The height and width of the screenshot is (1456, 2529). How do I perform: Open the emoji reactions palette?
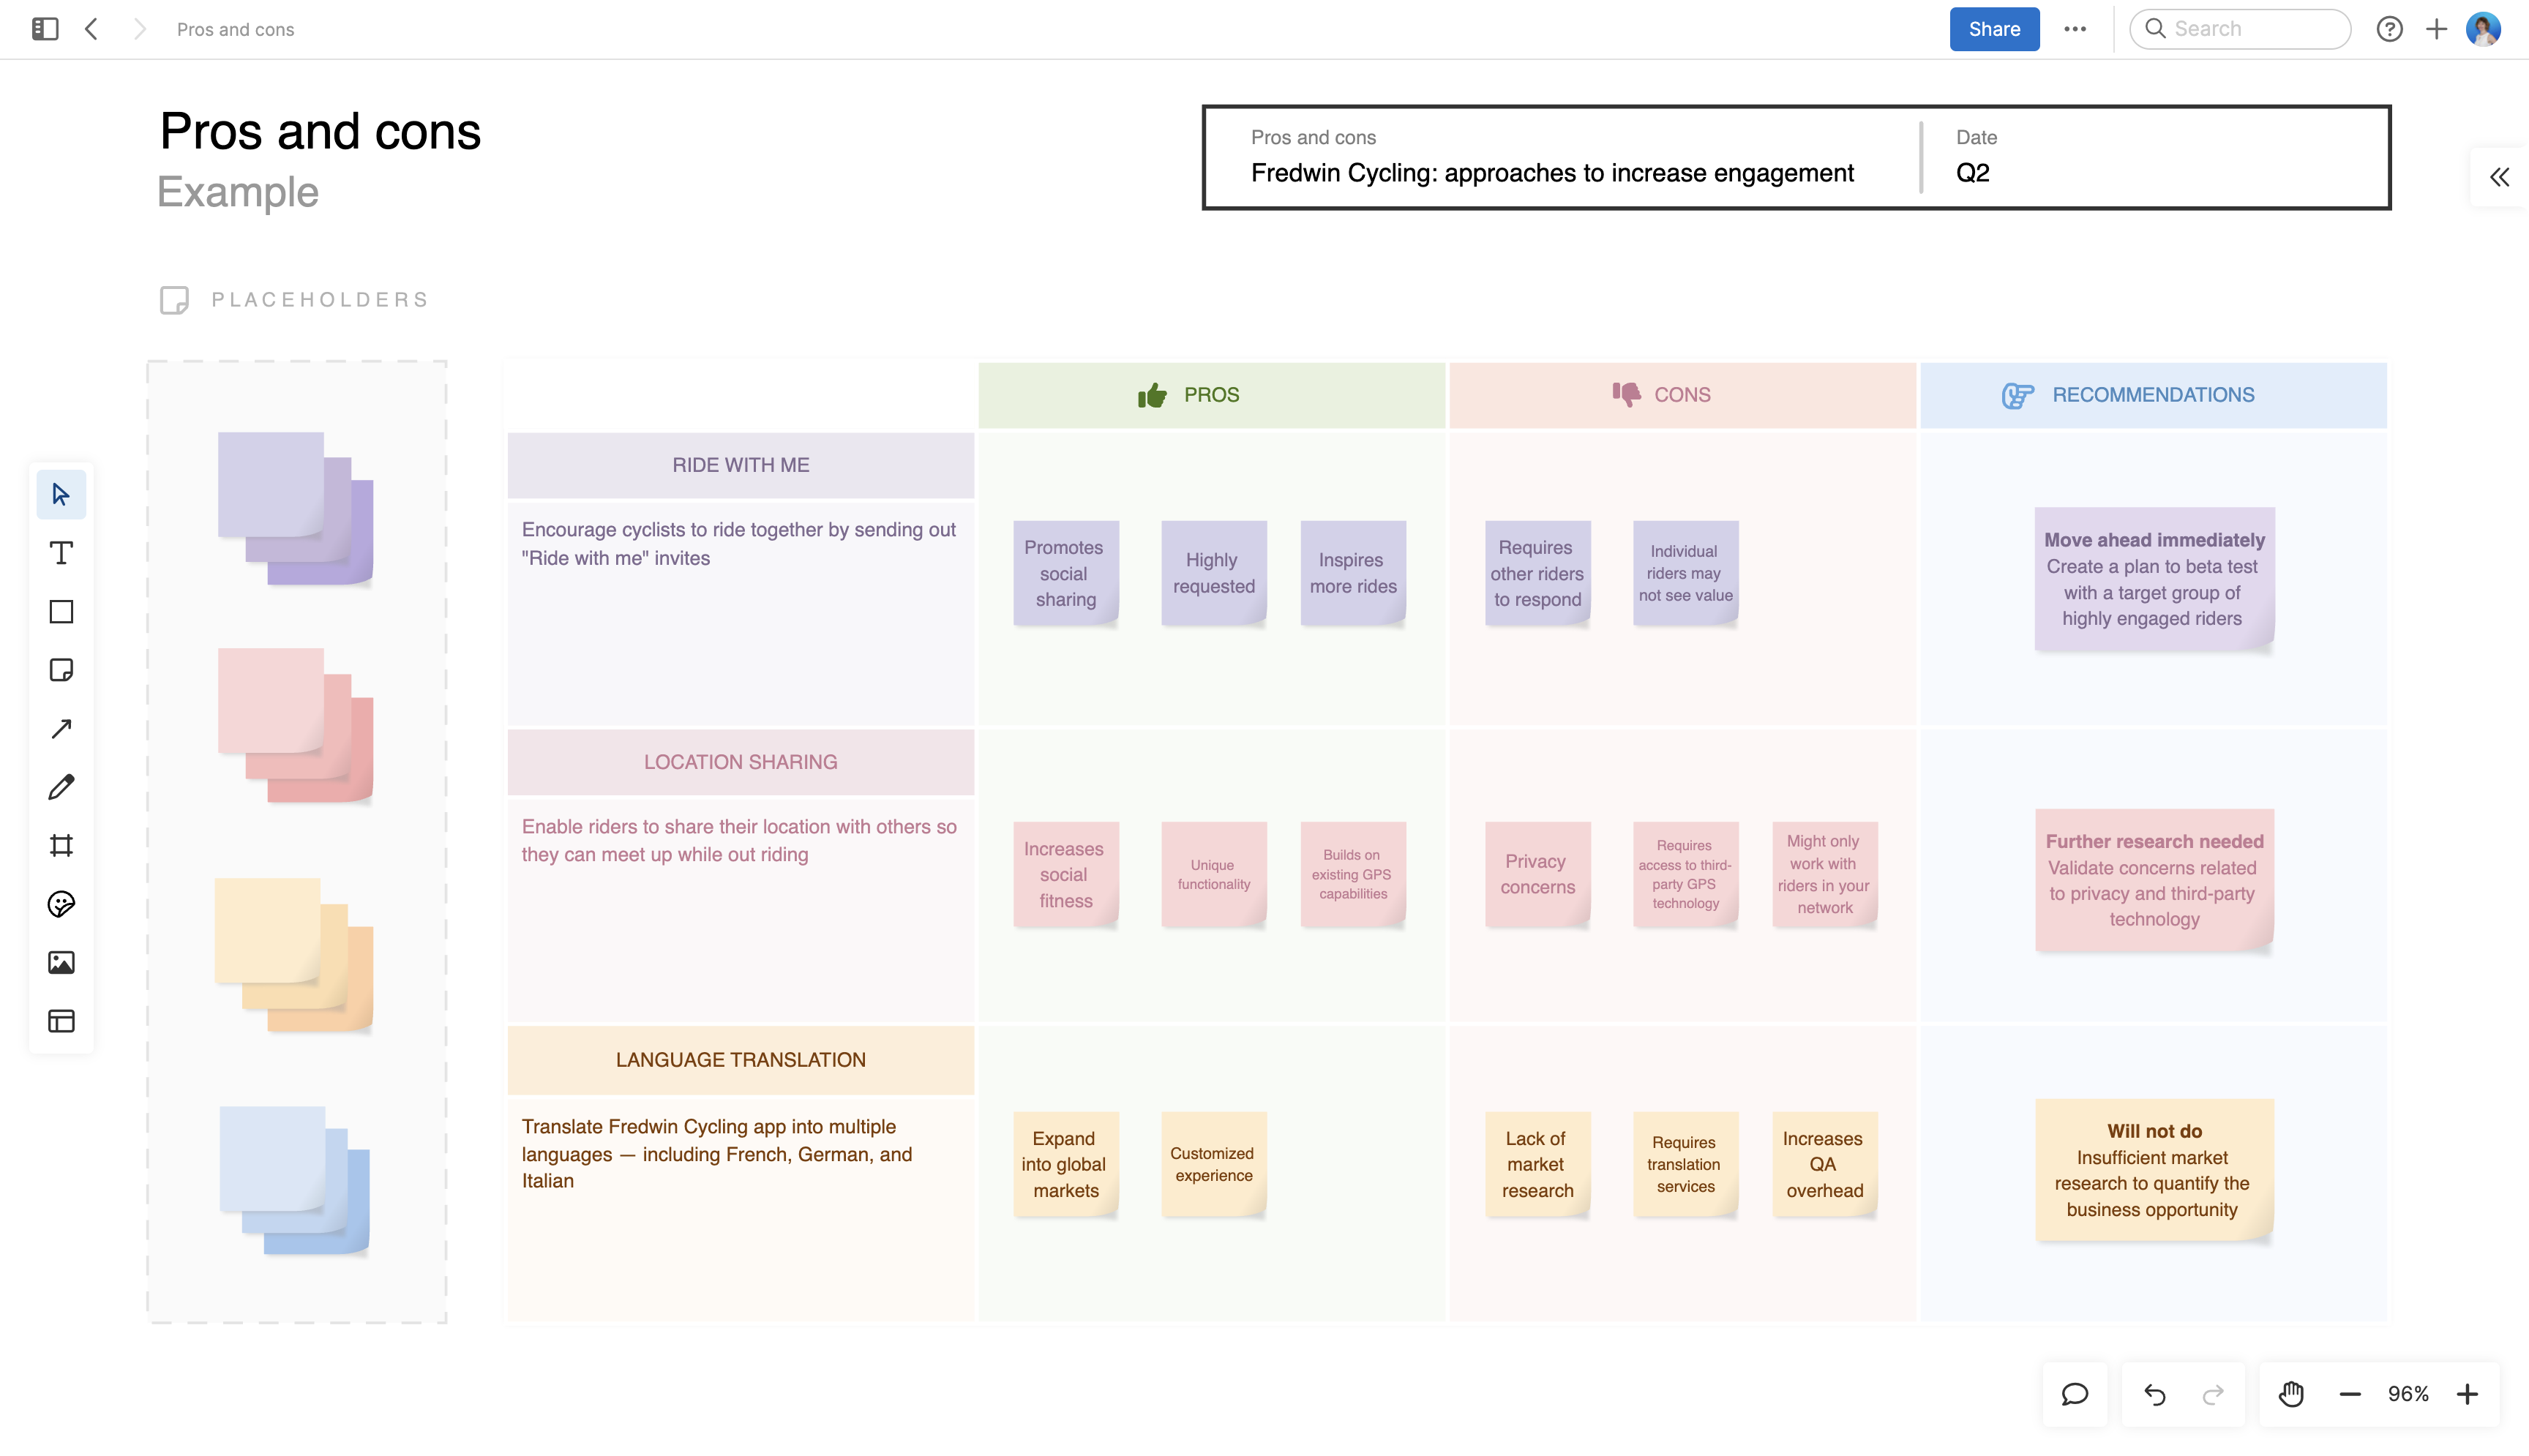point(61,904)
